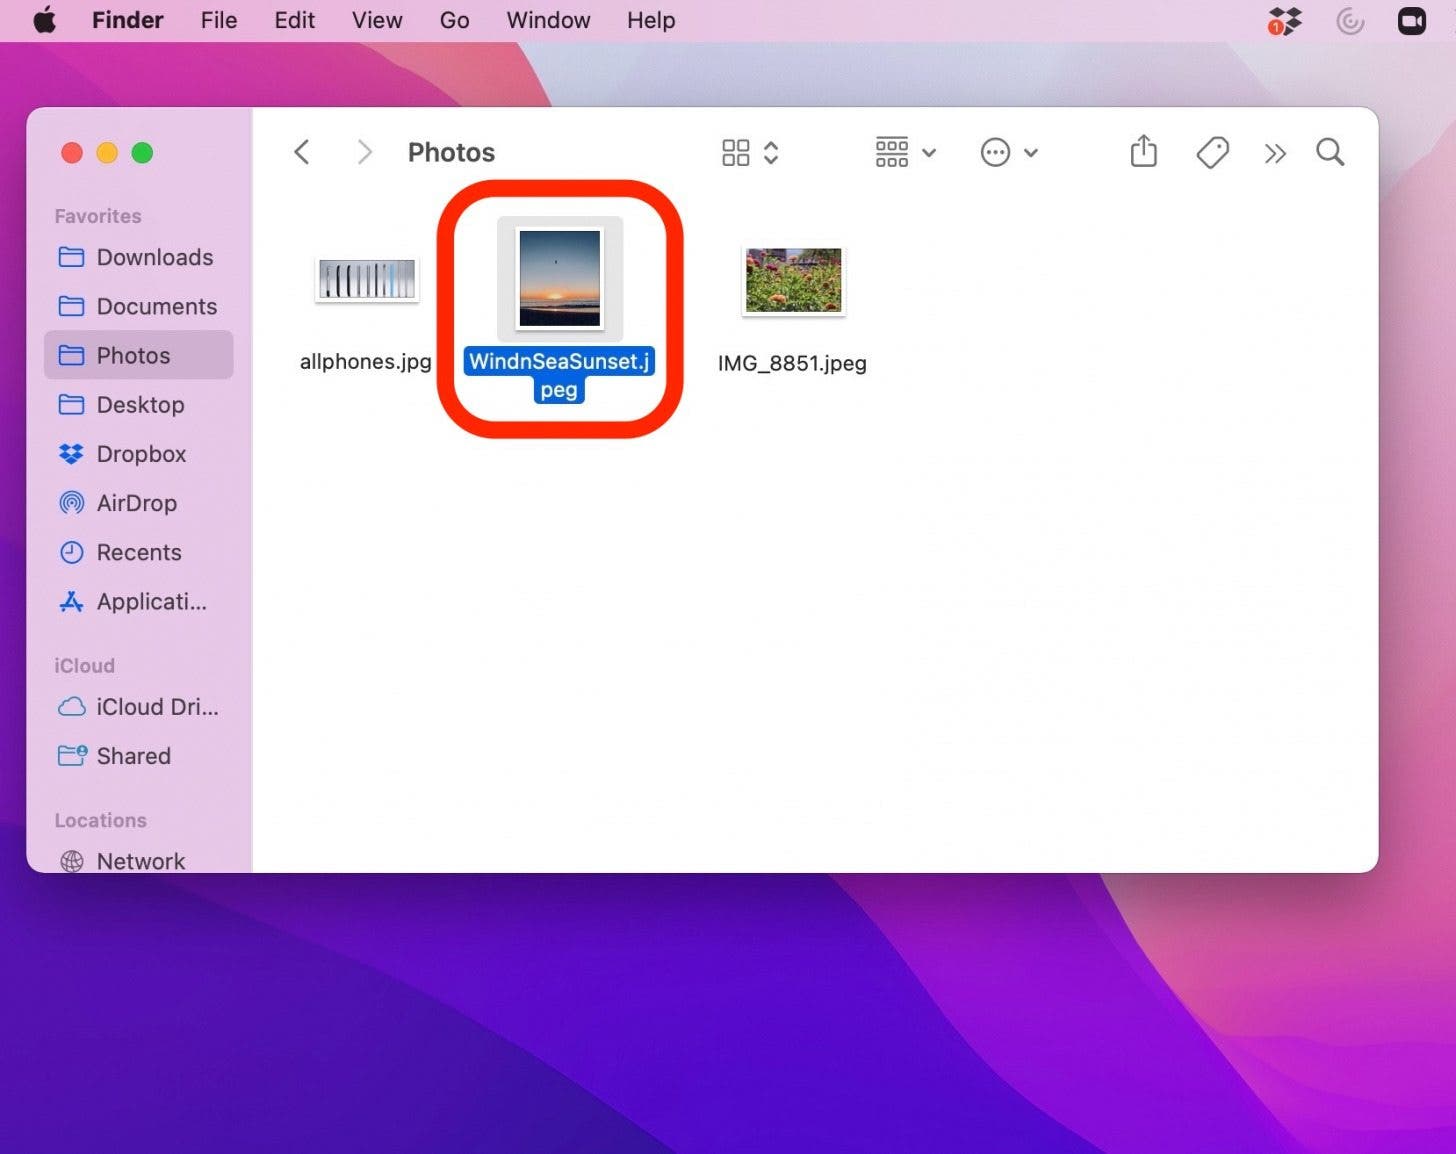Open the Go menu

tap(454, 21)
